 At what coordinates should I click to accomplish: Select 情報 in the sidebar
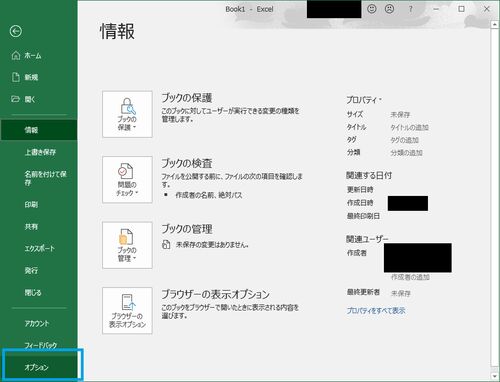[x=39, y=130]
